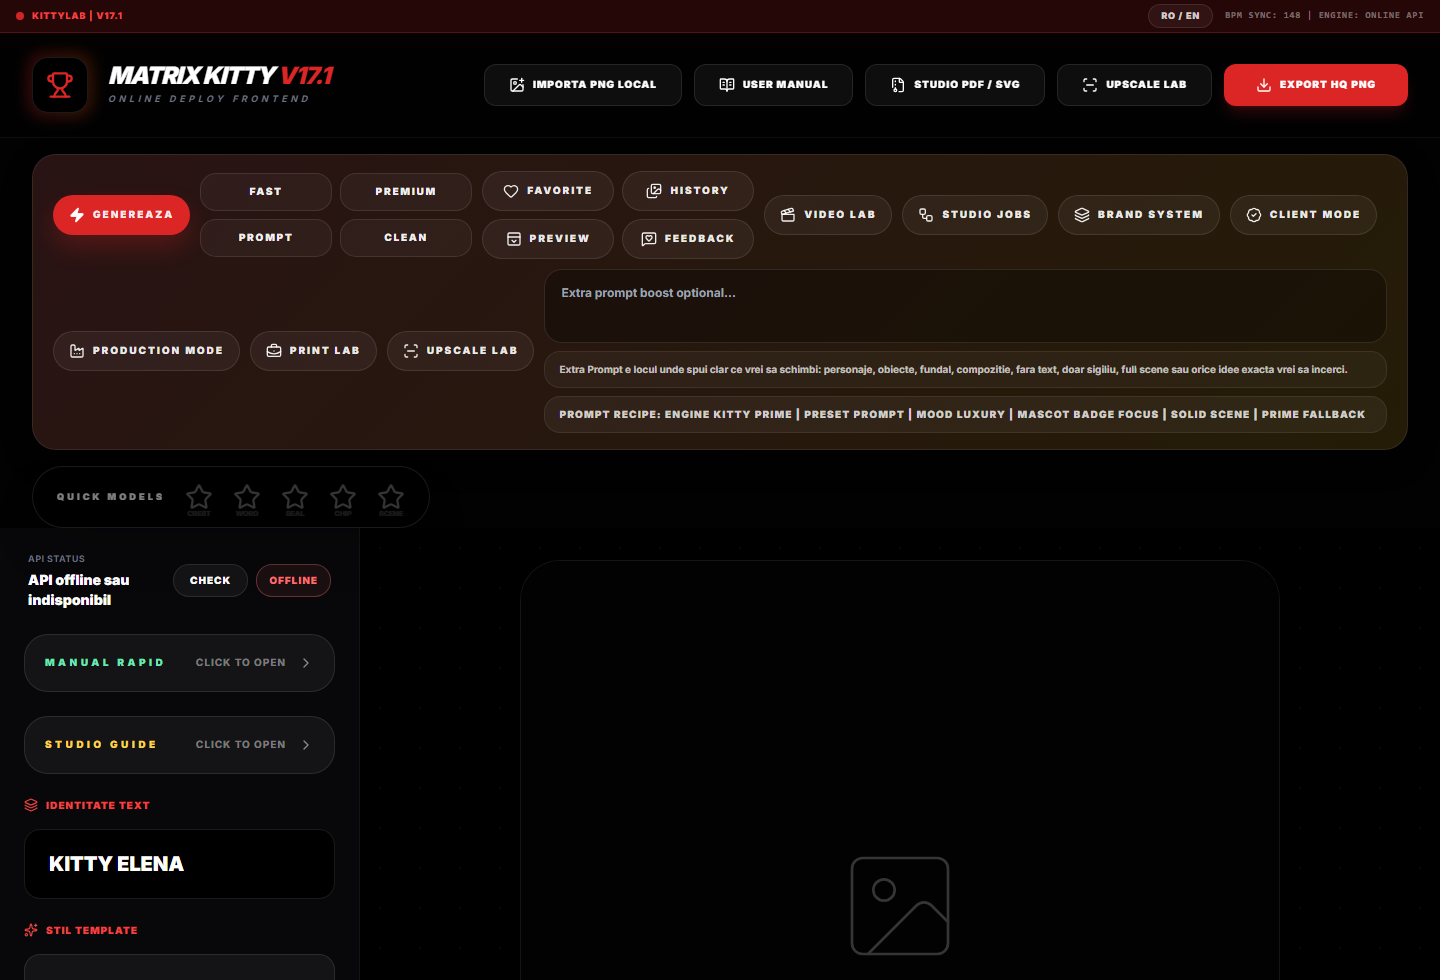
Task: Click the API offline sau indisponibil message
Action: 79,590
